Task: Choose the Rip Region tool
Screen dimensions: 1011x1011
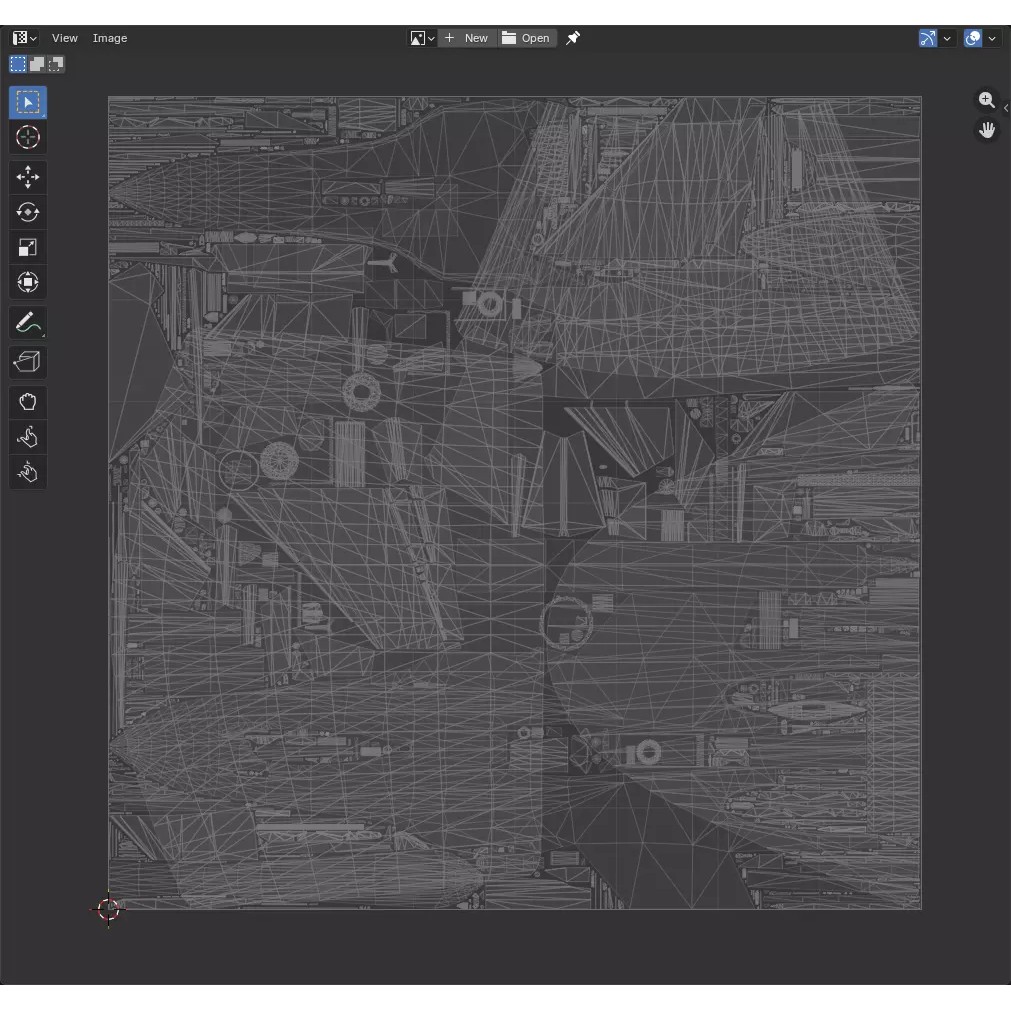Action: 28,362
